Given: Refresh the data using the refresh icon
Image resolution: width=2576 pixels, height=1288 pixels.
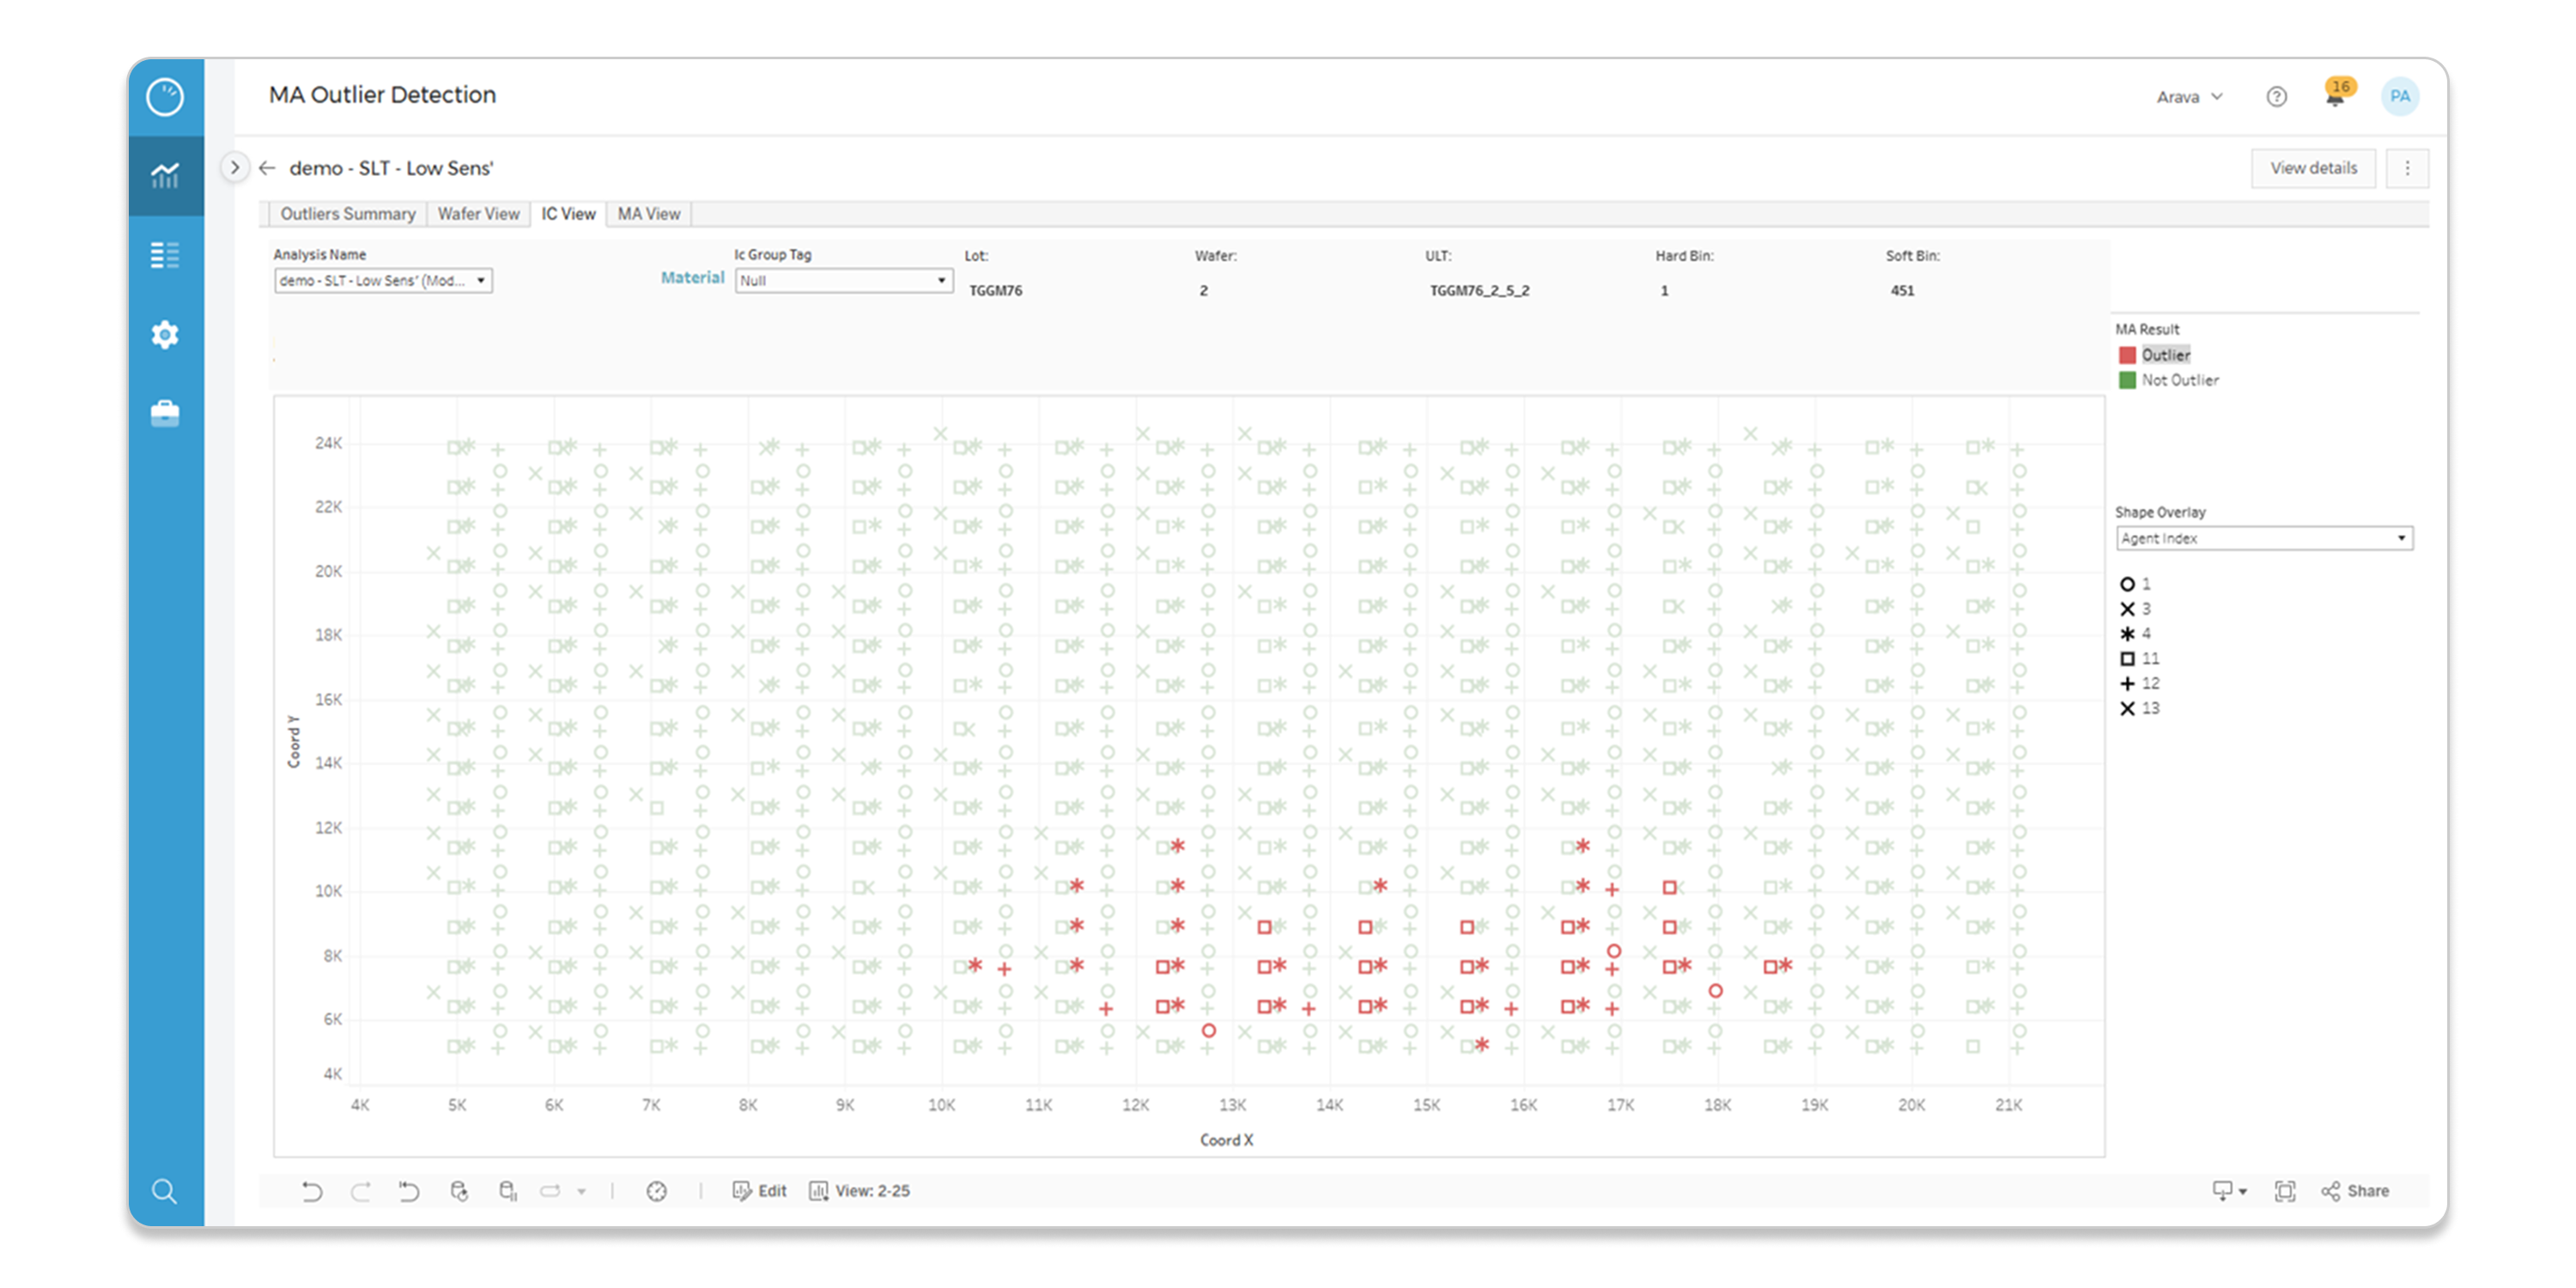Looking at the screenshot, I should click(x=459, y=1190).
